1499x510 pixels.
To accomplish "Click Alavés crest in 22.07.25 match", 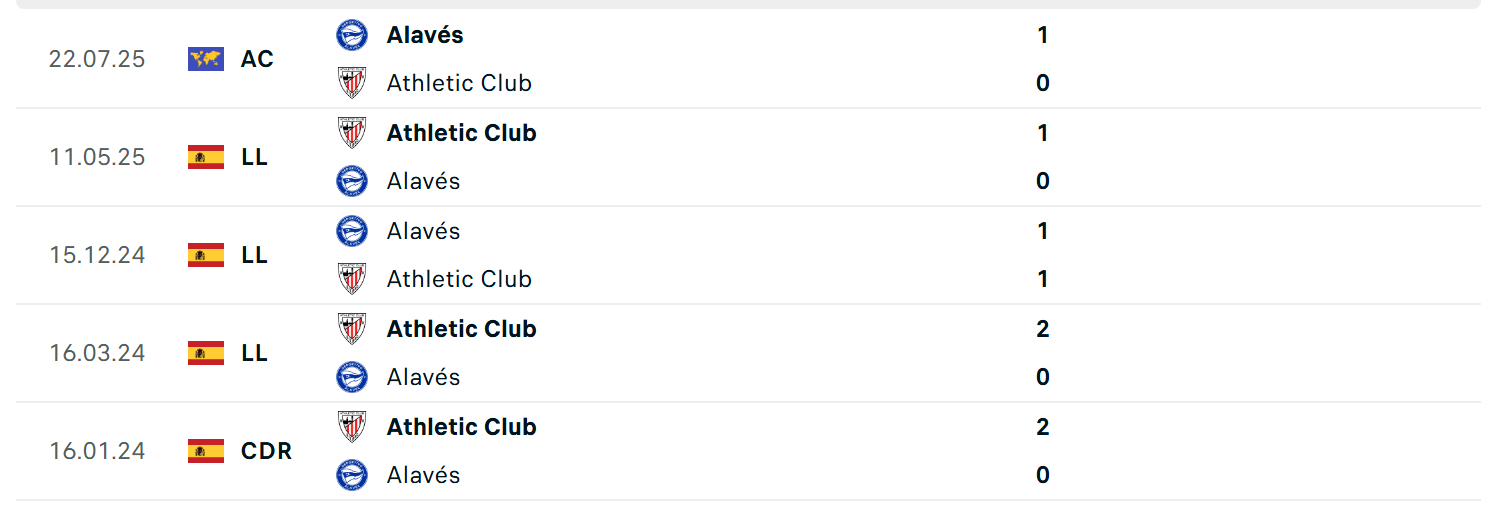I will point(352,35).
